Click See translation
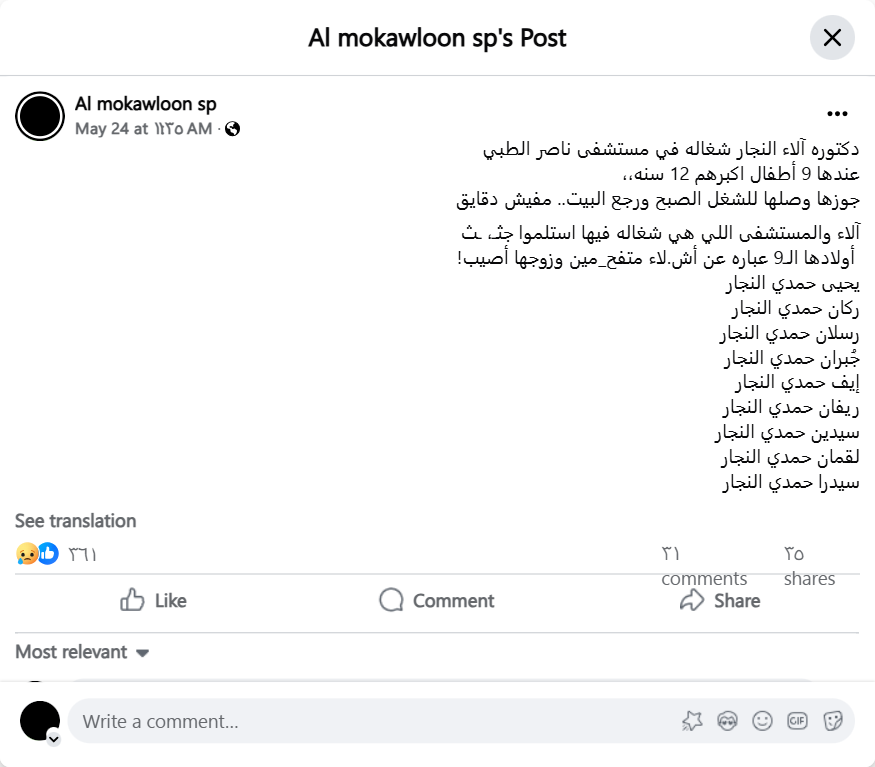 tap(76, 521)
